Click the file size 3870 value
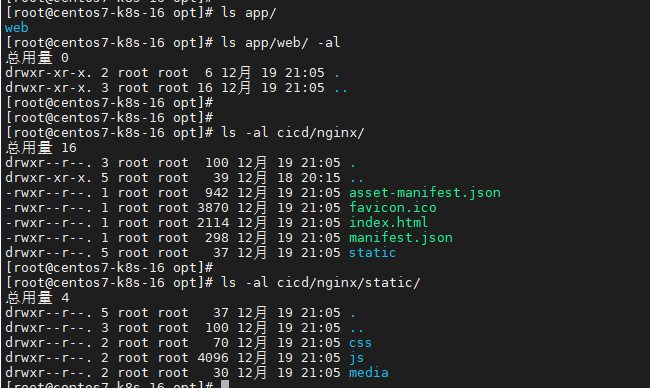This screenshot has width=650, height=388. click(213, 208)
